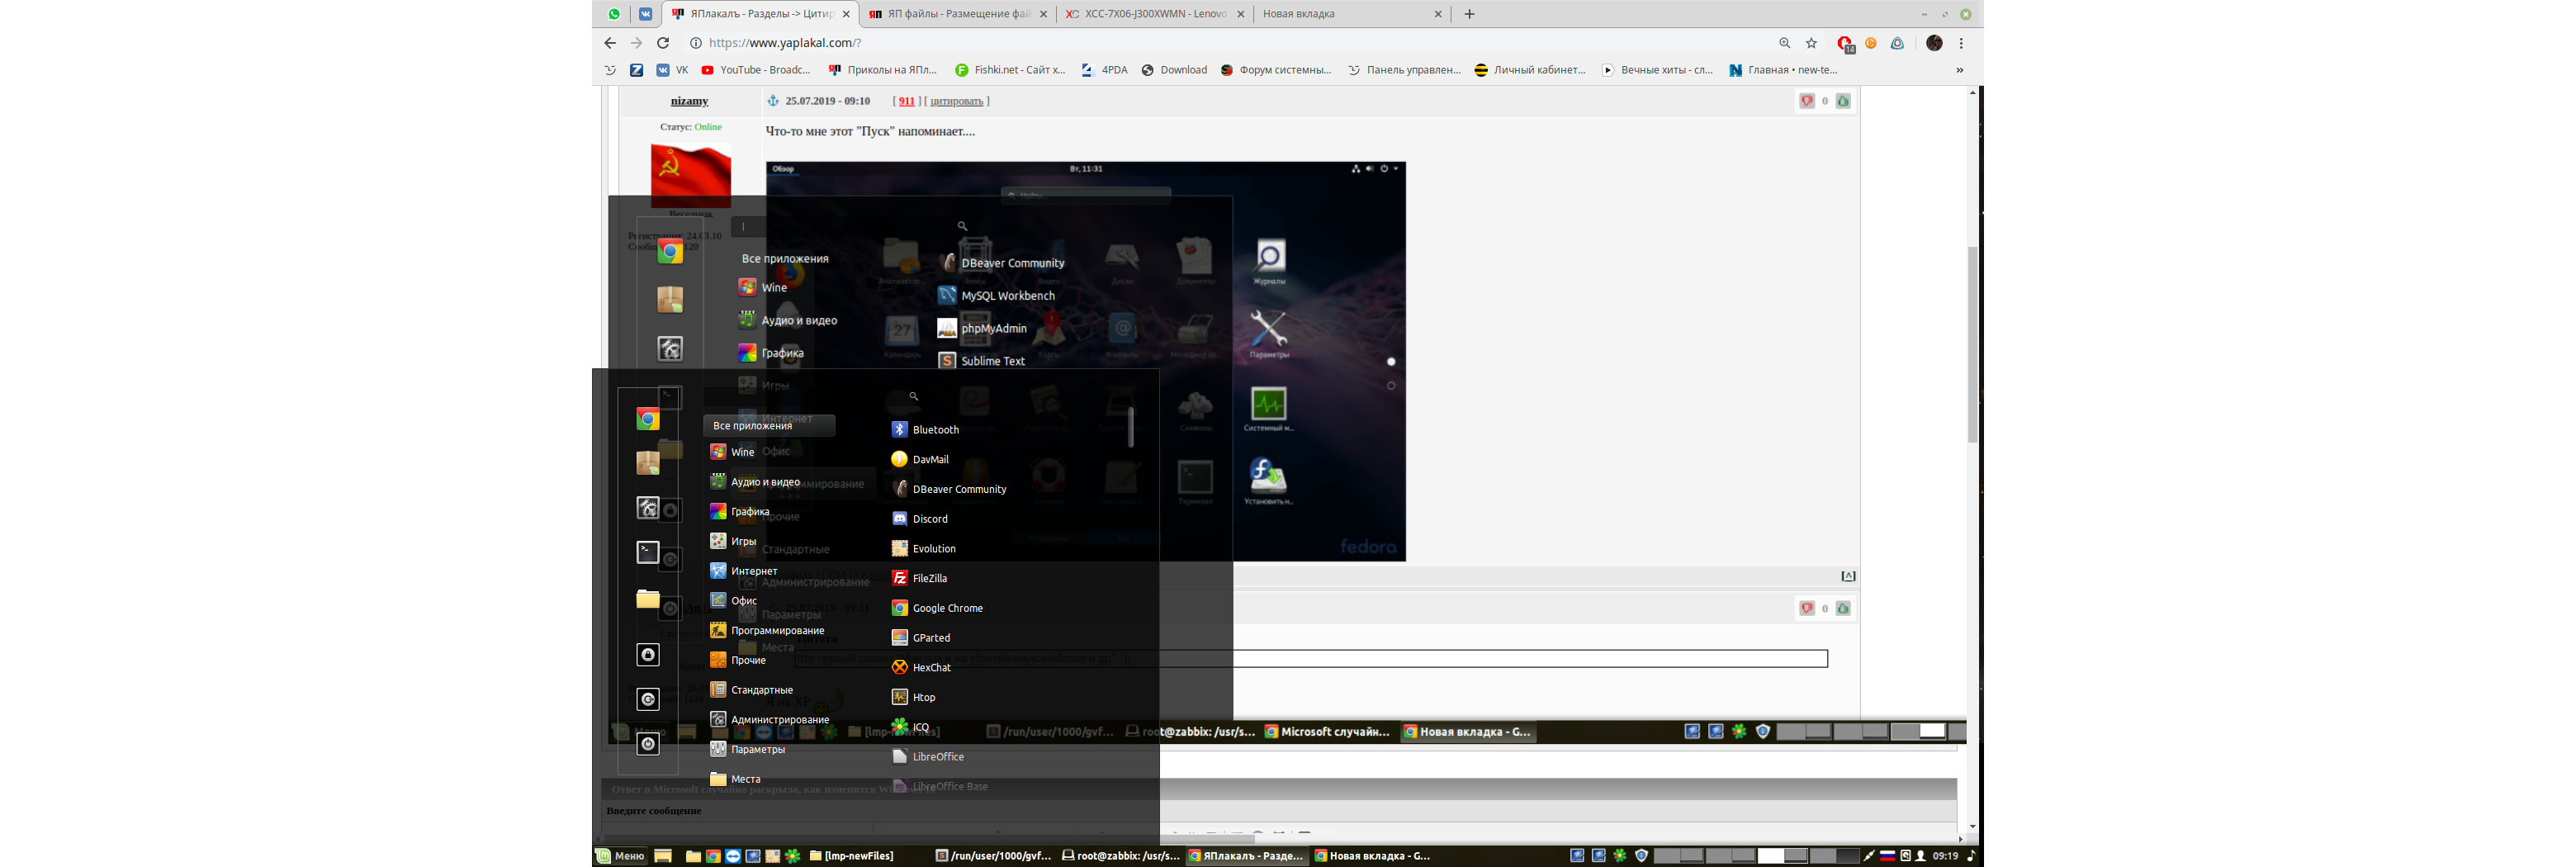The width and height of the screenshot is (2576, 867).
Task: Click the thumbs-down icon on nizamy's post
Action: [x=1807, y=101]
